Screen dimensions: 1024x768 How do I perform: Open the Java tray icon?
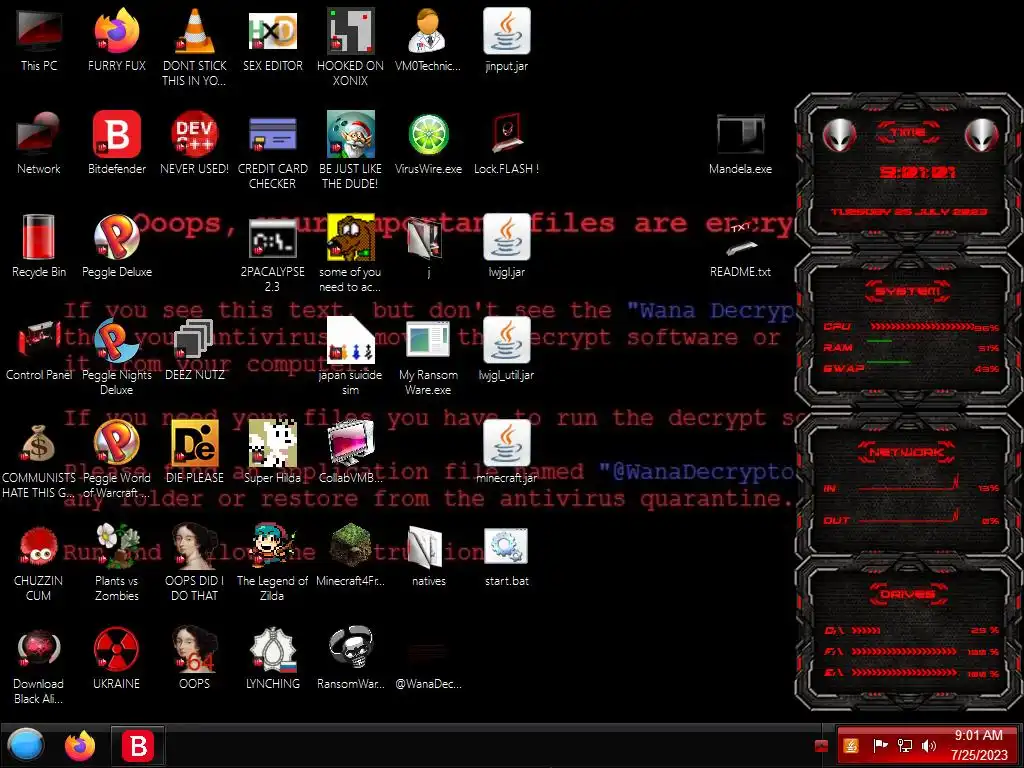click(x=851, y=746)
